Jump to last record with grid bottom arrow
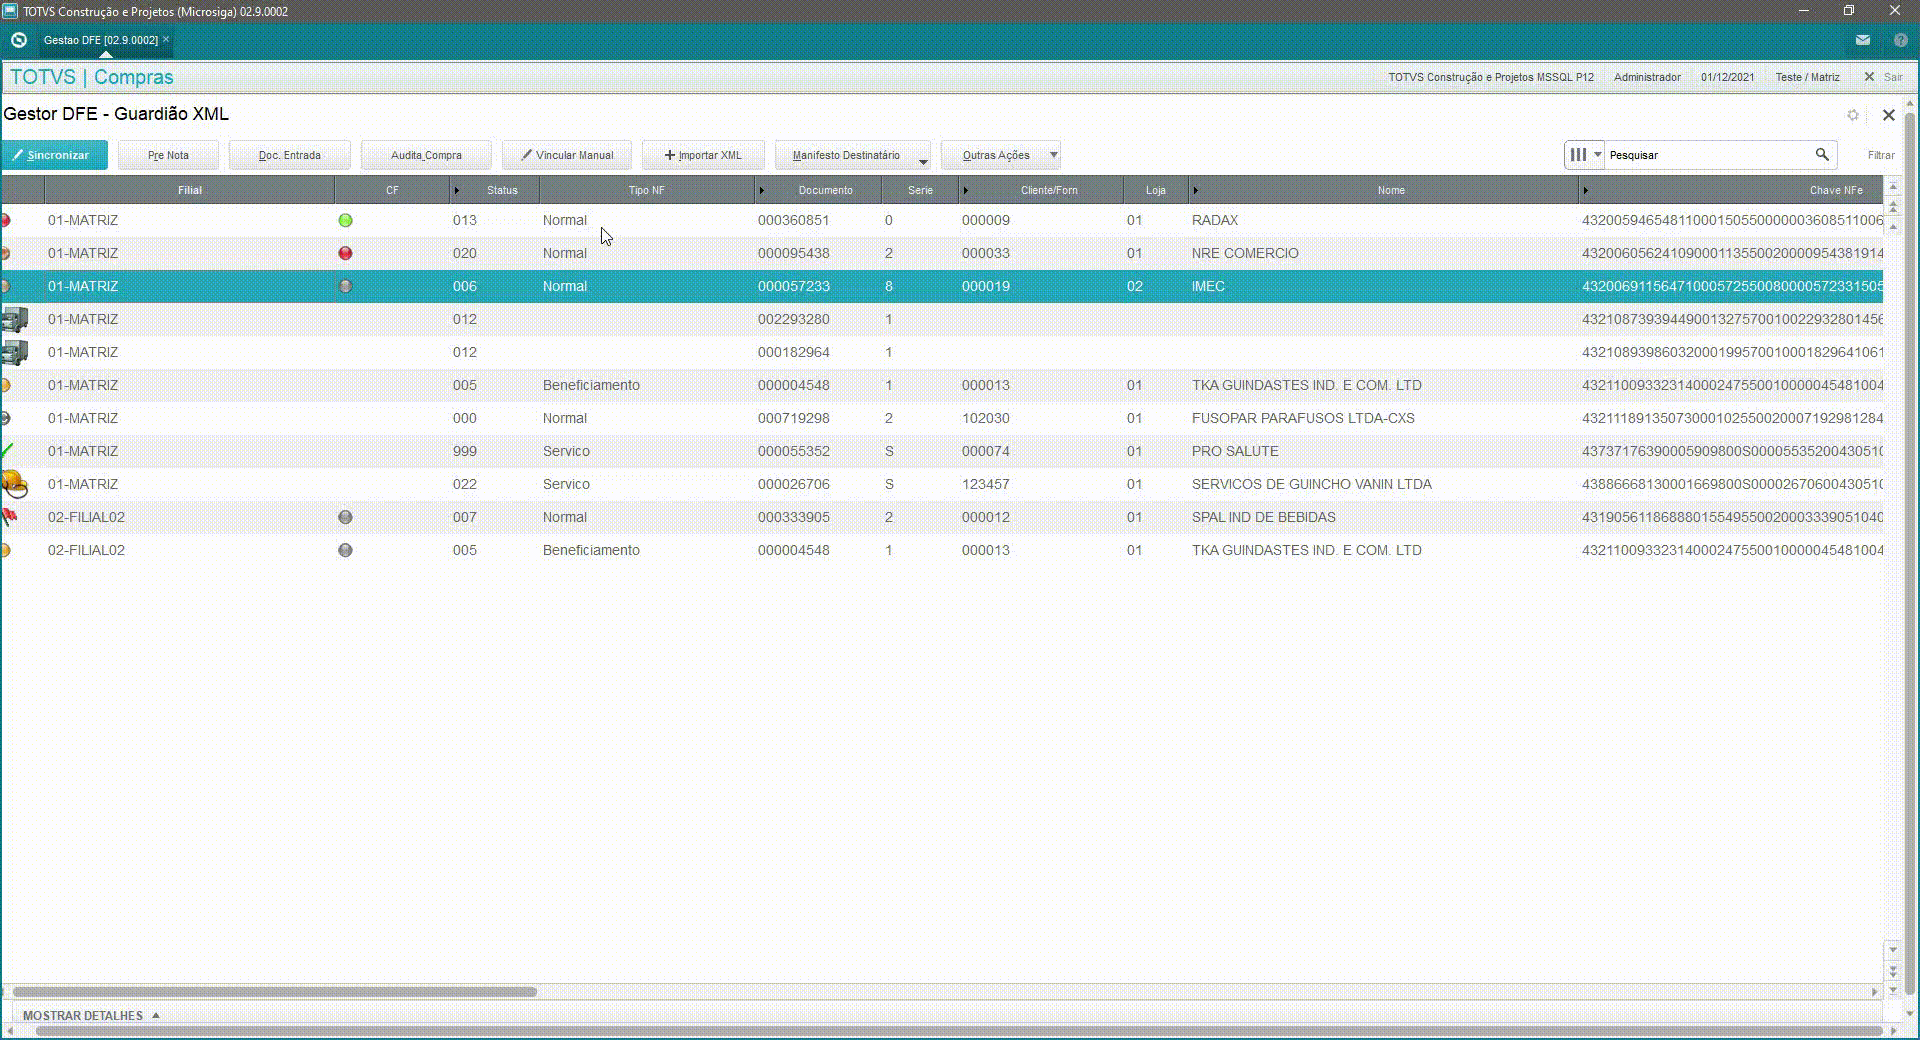Viewport: 1920px width, 1040px height. coord(1892,990)
